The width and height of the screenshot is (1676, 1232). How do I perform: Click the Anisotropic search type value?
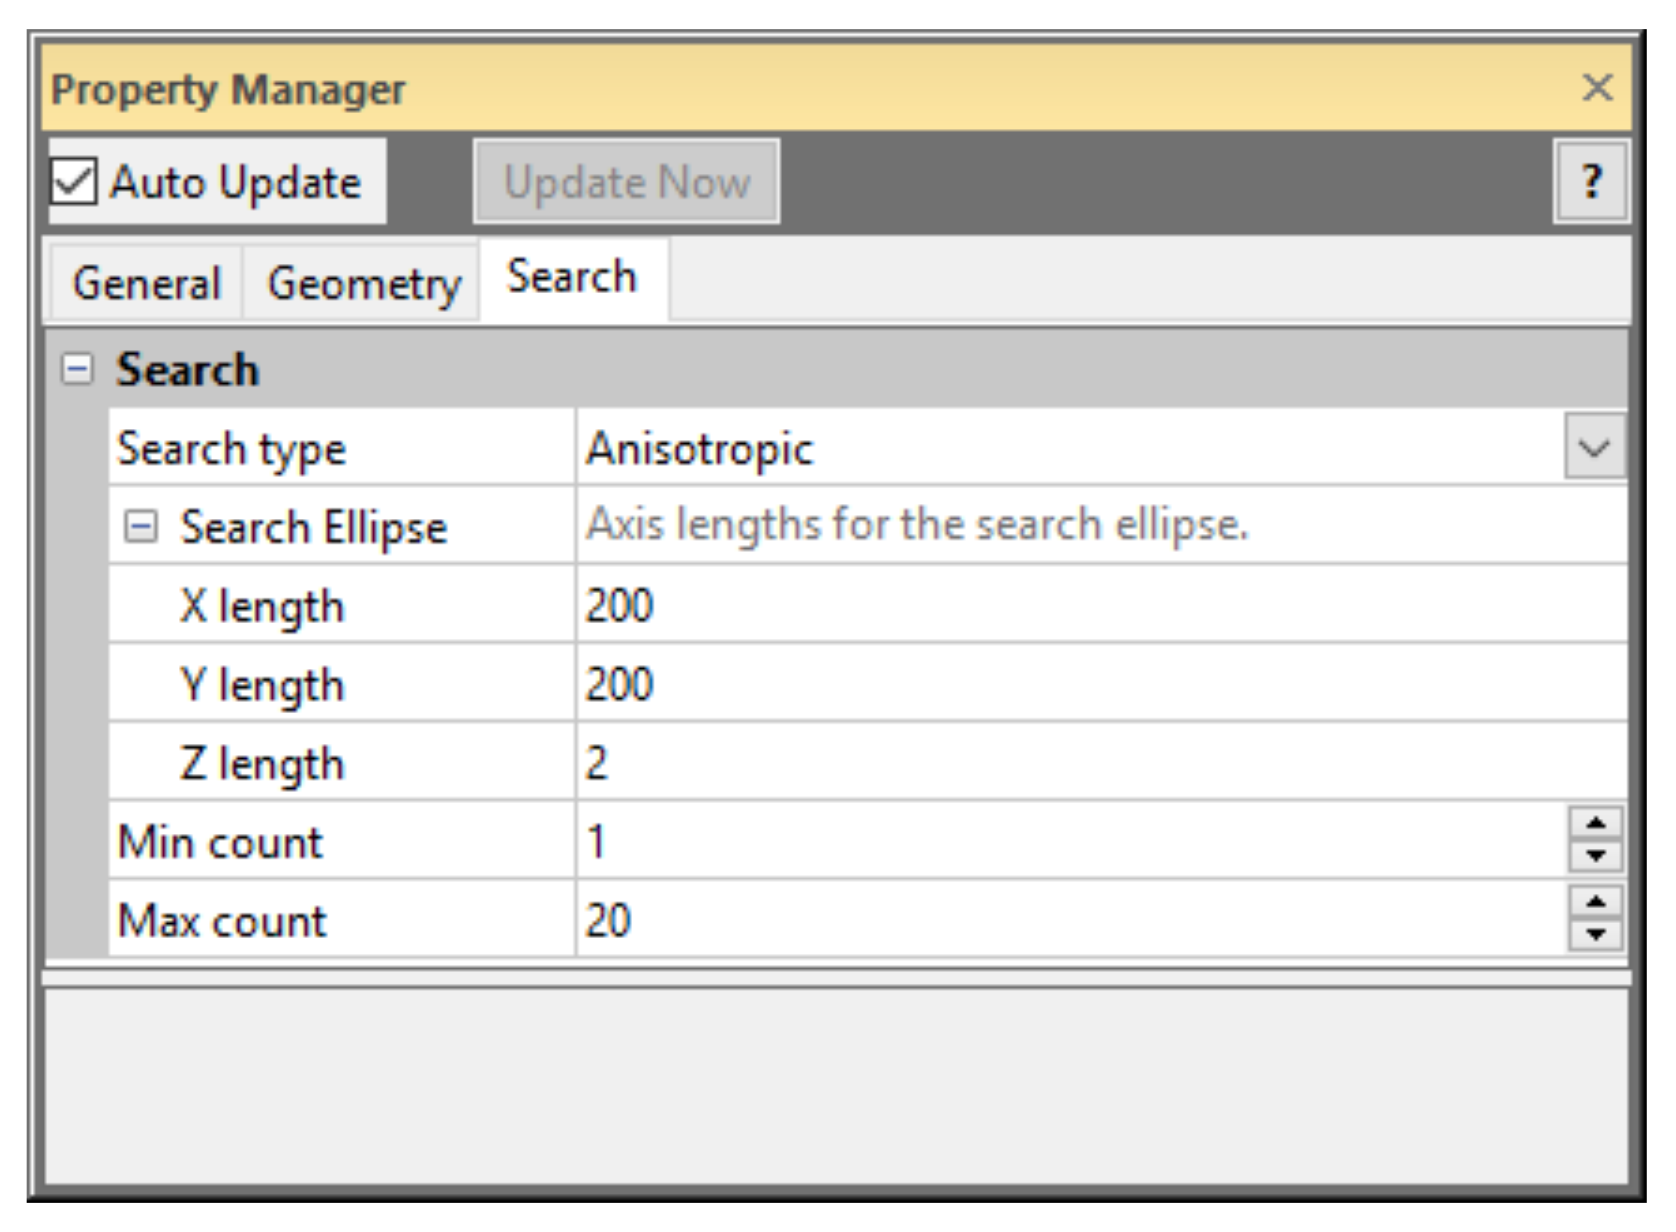pyautogui.click(x=700, y=448)
